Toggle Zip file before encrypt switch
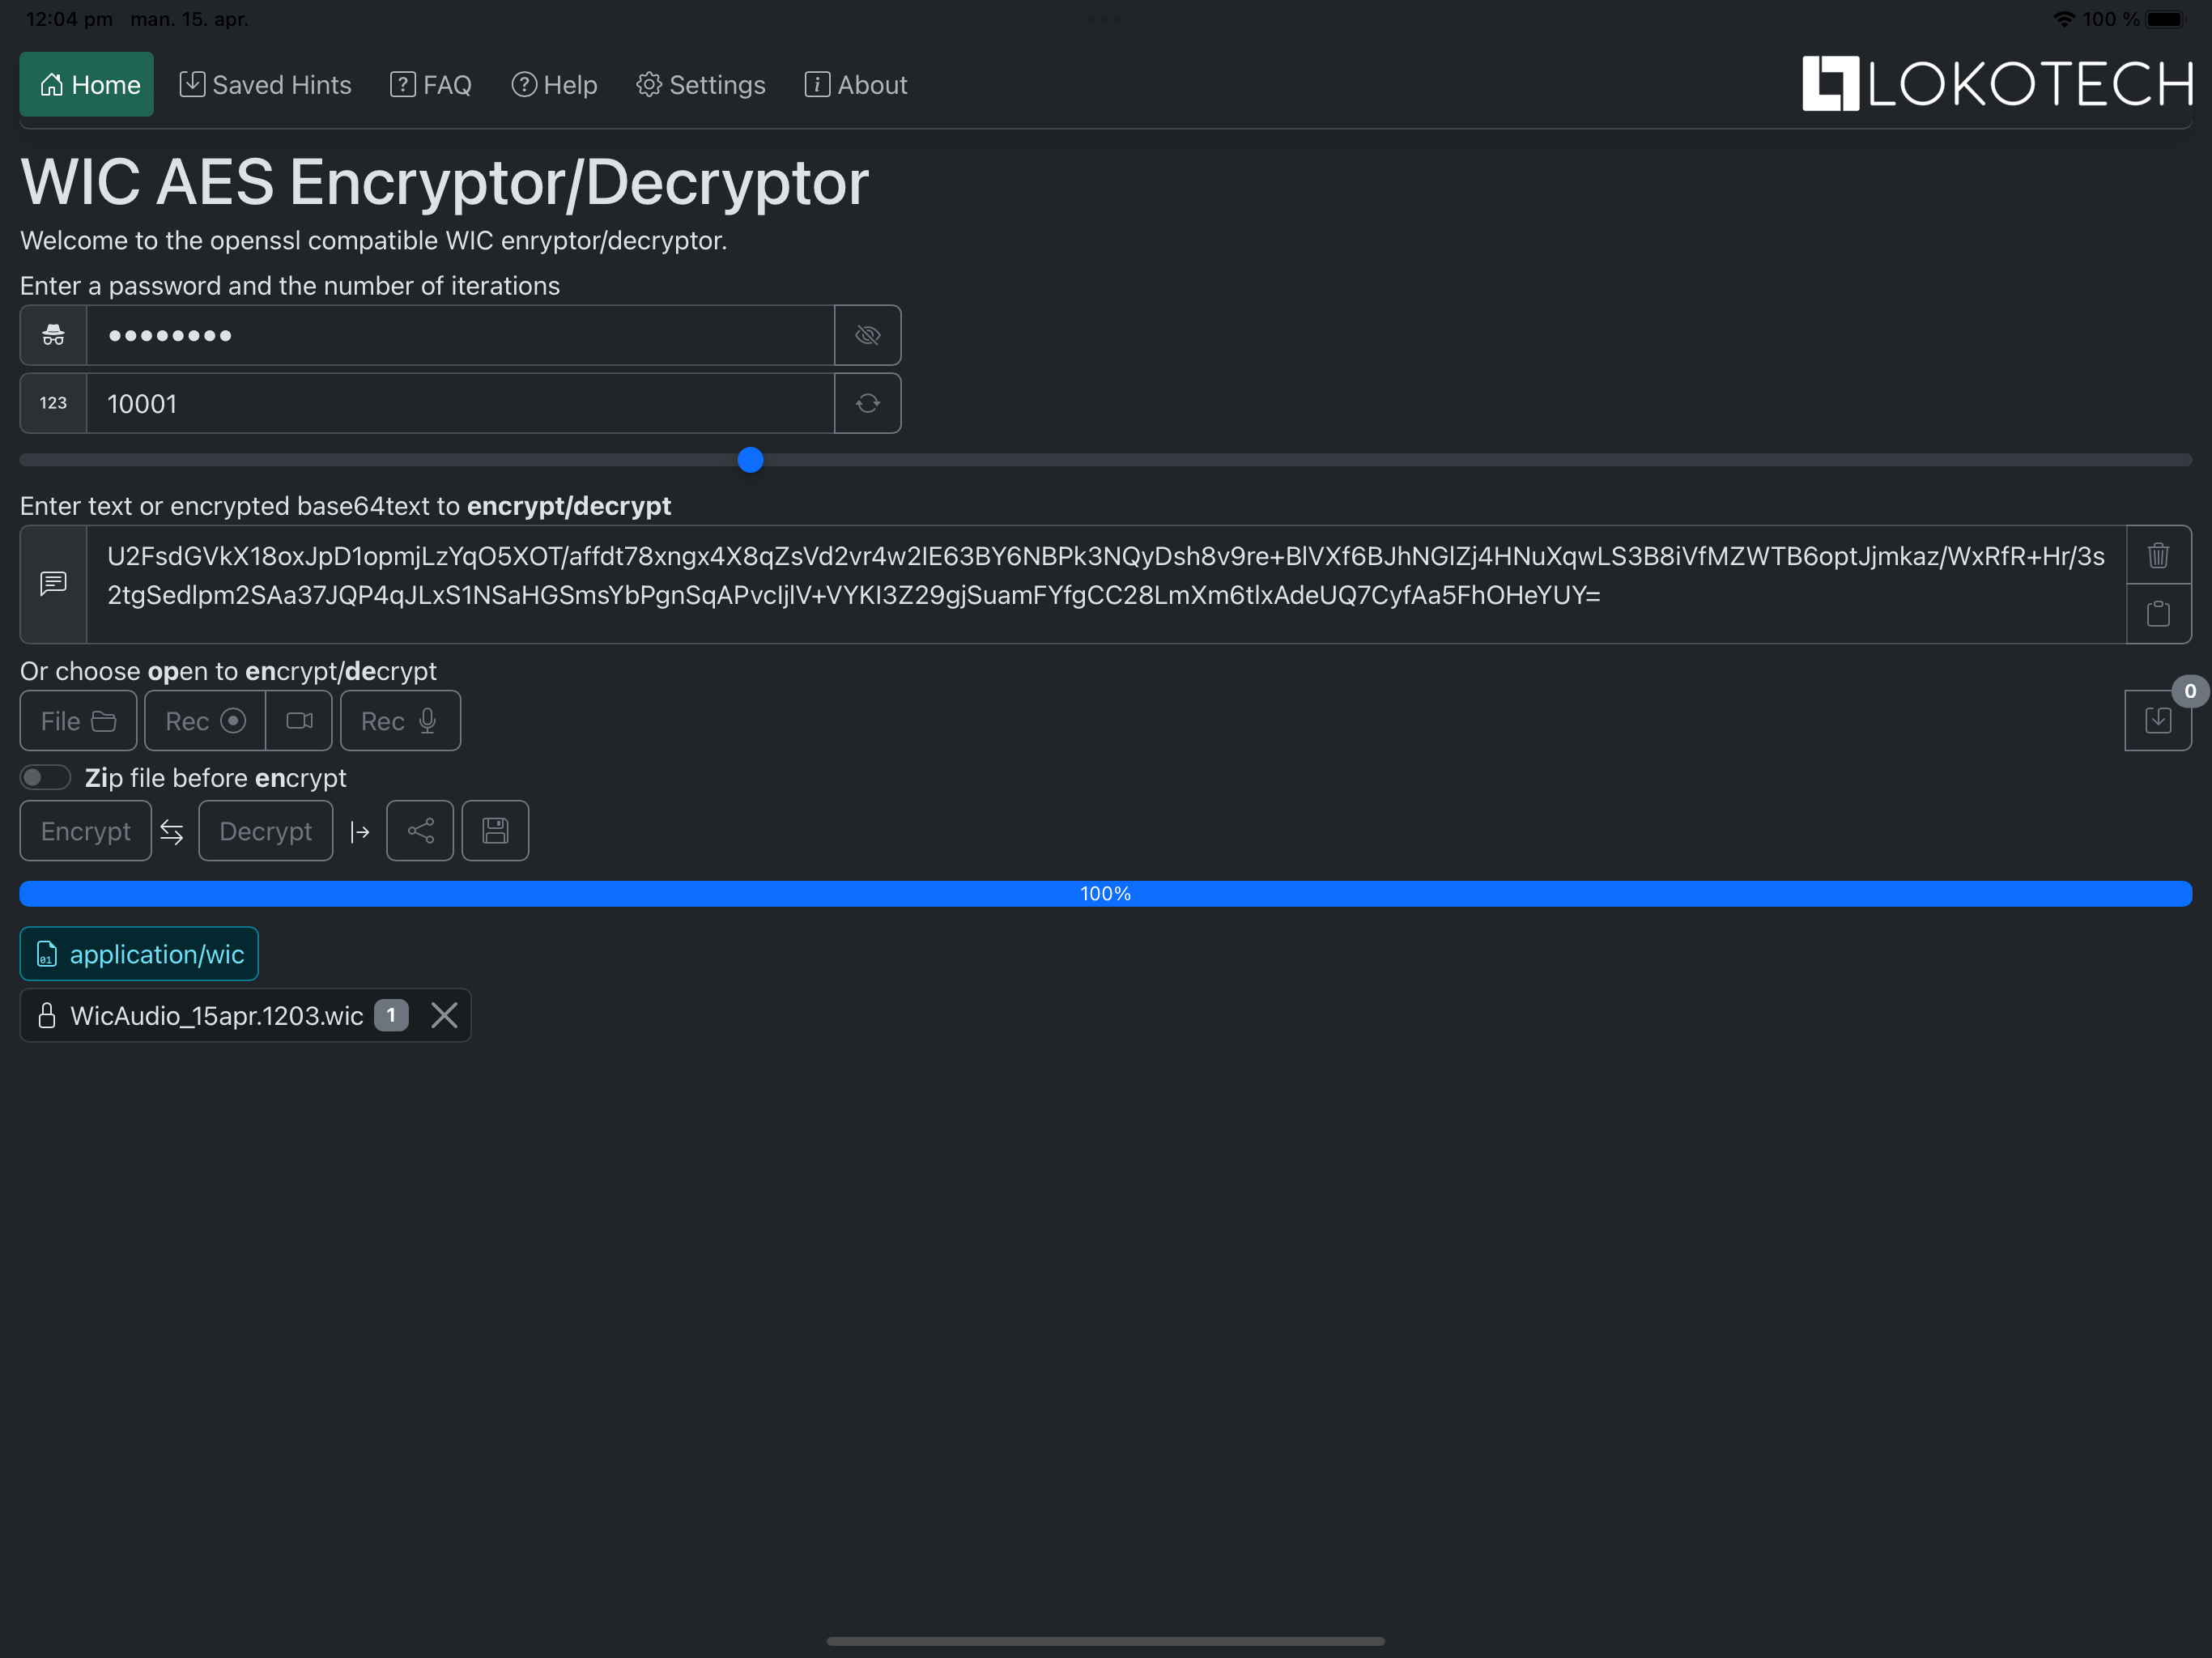Image resolution: width=2212 pixels, height=1658 pixels. click(45, 777)
